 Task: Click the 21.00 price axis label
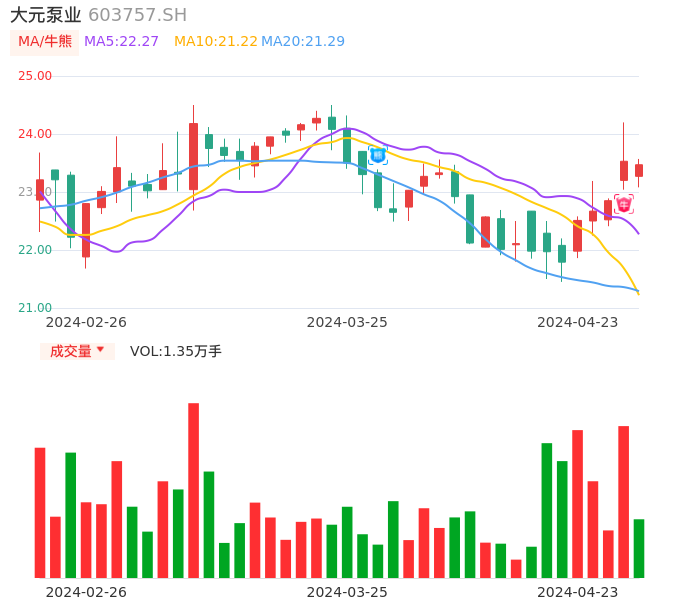[35, 308]
